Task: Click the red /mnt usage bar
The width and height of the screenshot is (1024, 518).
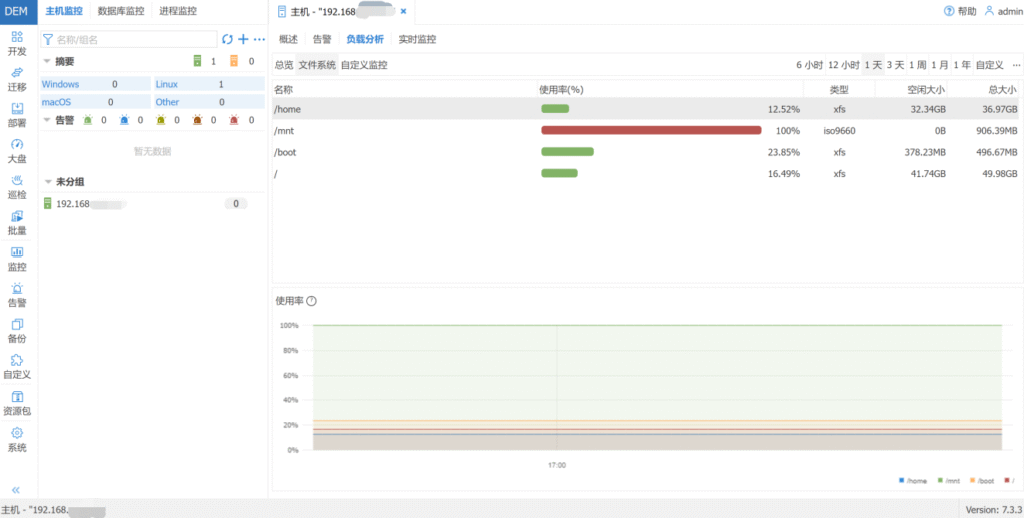Action: click(x=651, y=130)
